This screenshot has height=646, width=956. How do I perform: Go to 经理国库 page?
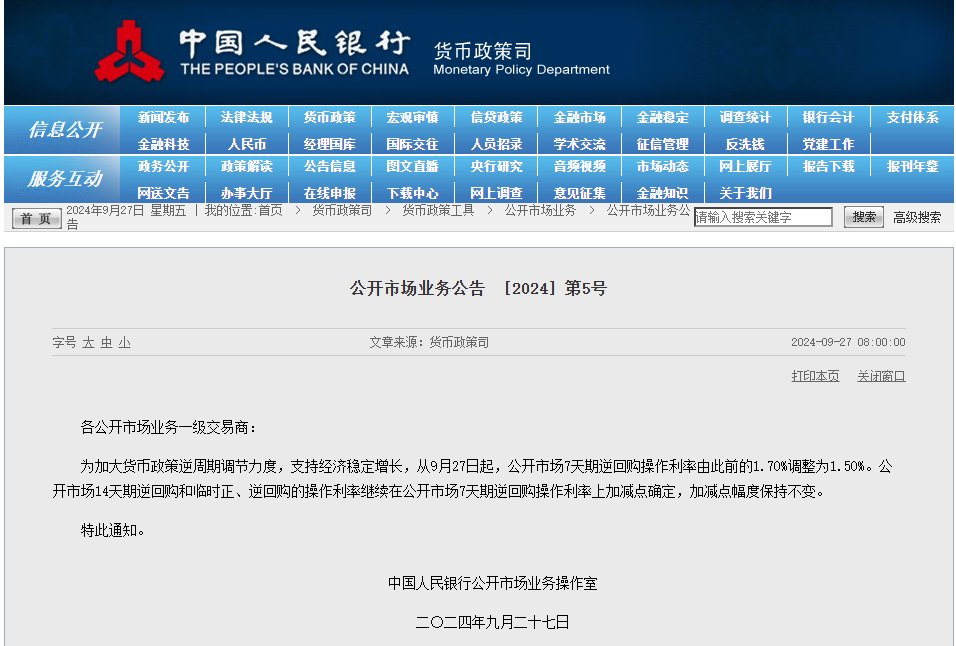pyautogui.click(x=329, y=144)
